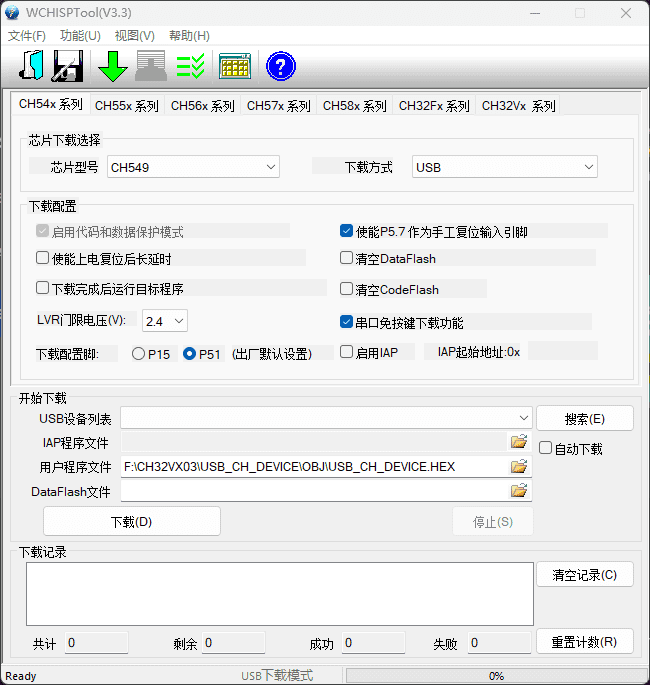
Task: Switch to the CH58x 系列 tab
Action: [355, 106]
